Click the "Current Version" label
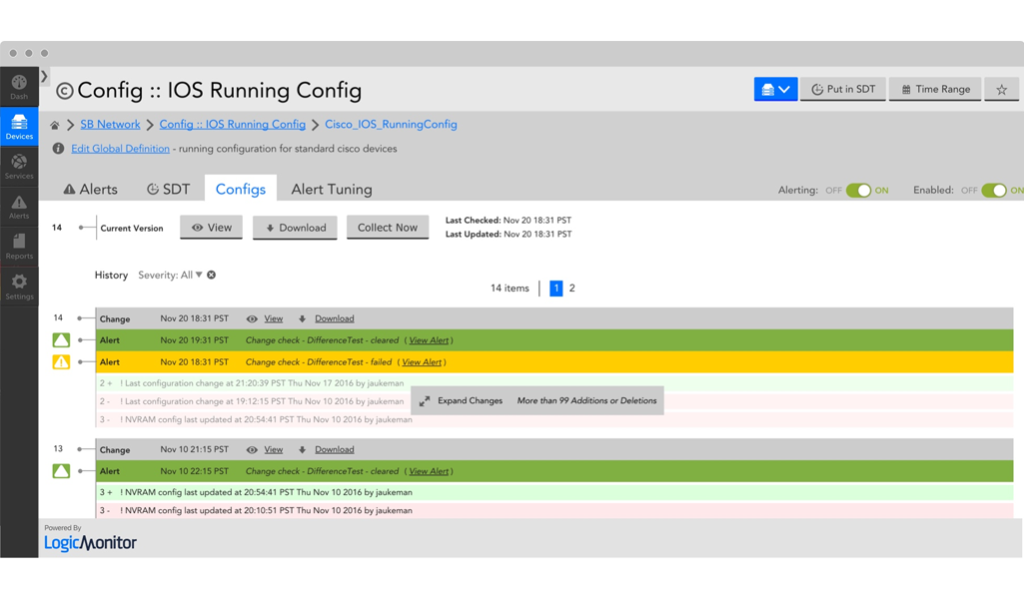The height and width of the screenshot is (599, 1024). pos(132,228)
